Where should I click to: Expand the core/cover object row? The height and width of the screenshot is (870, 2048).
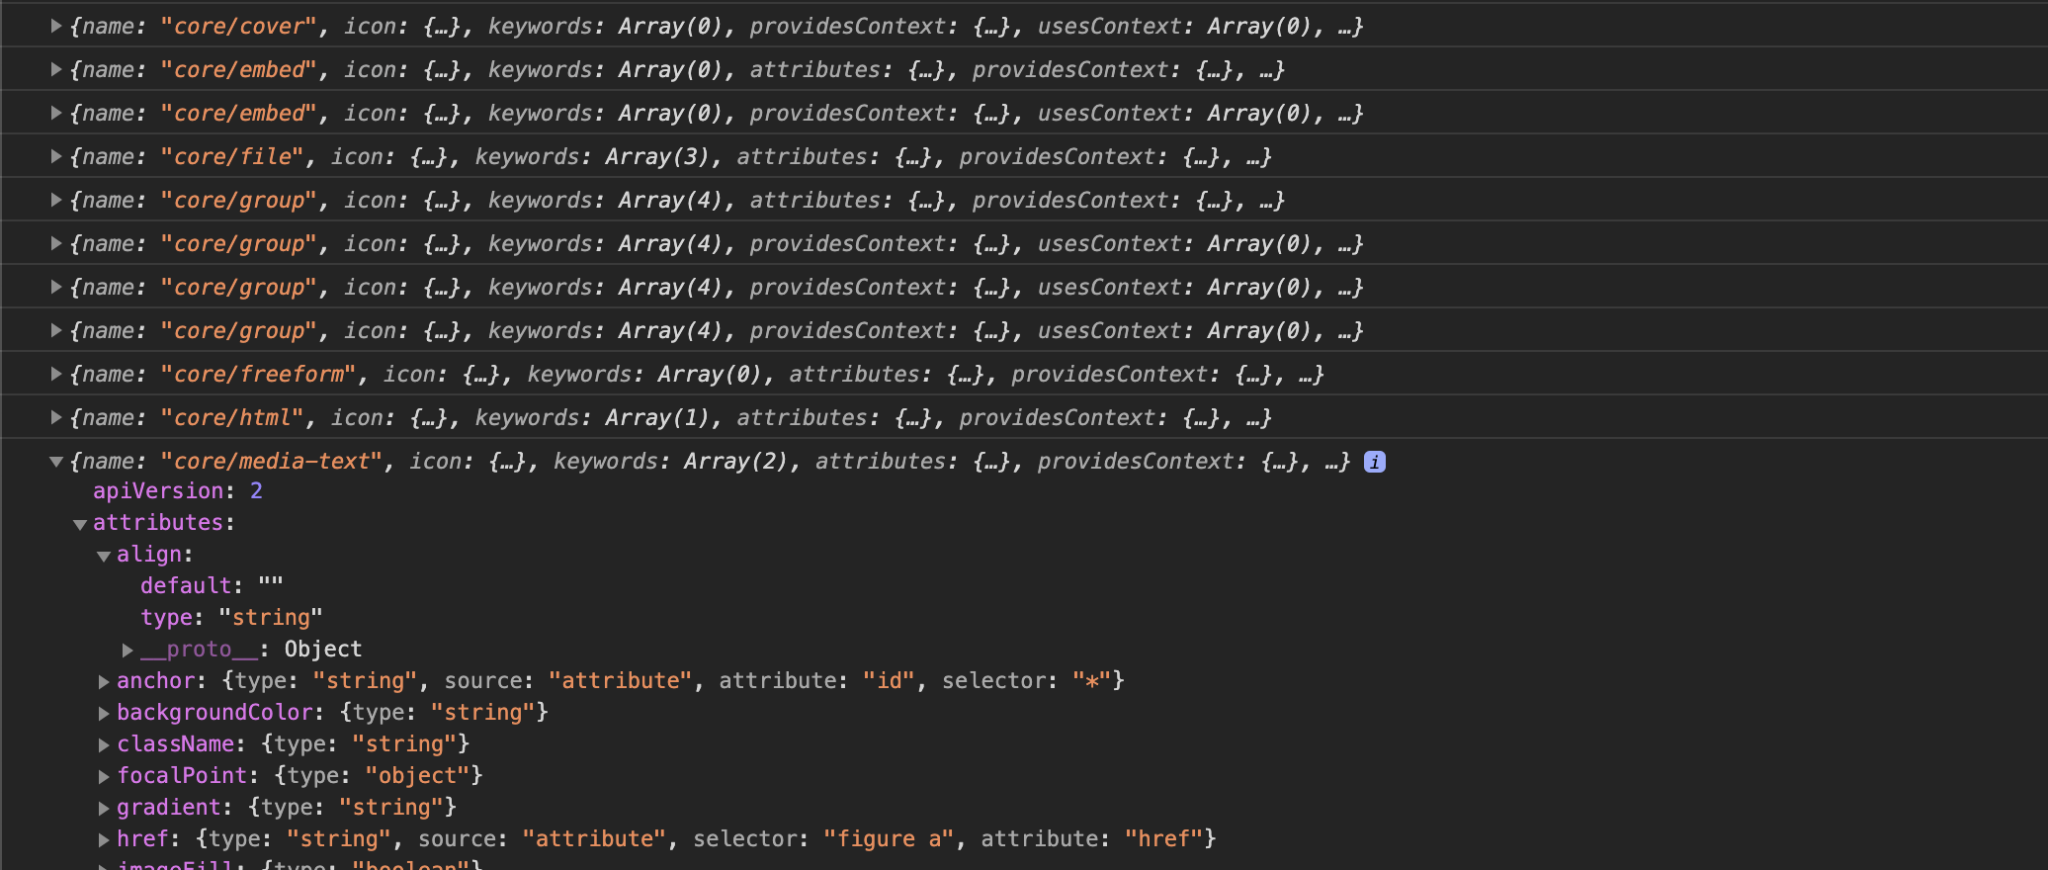click(57, 26)
